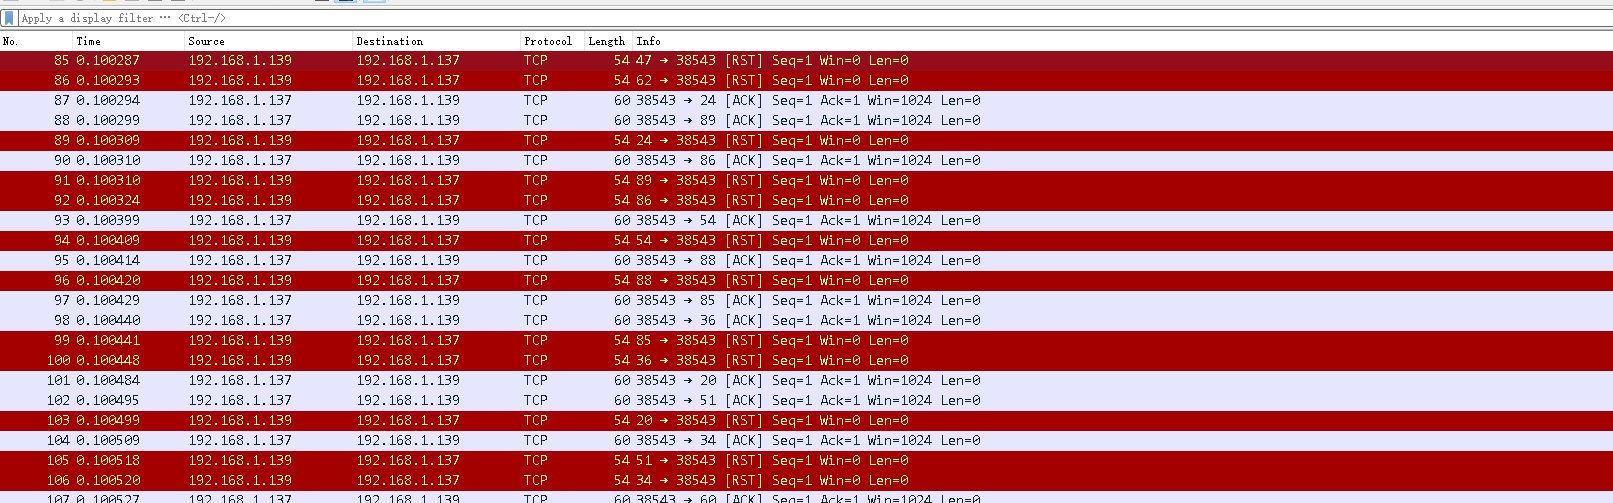
Task: Sort packets by the No. column header
Action: point(37,41)
